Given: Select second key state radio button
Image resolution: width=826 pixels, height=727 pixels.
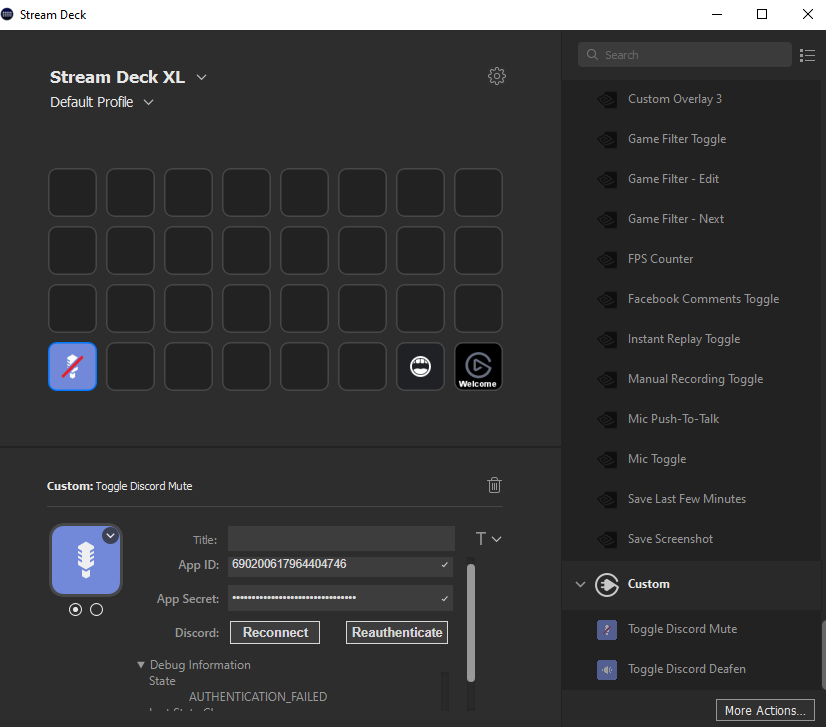Looking at the screenshot, I should 96,610.
